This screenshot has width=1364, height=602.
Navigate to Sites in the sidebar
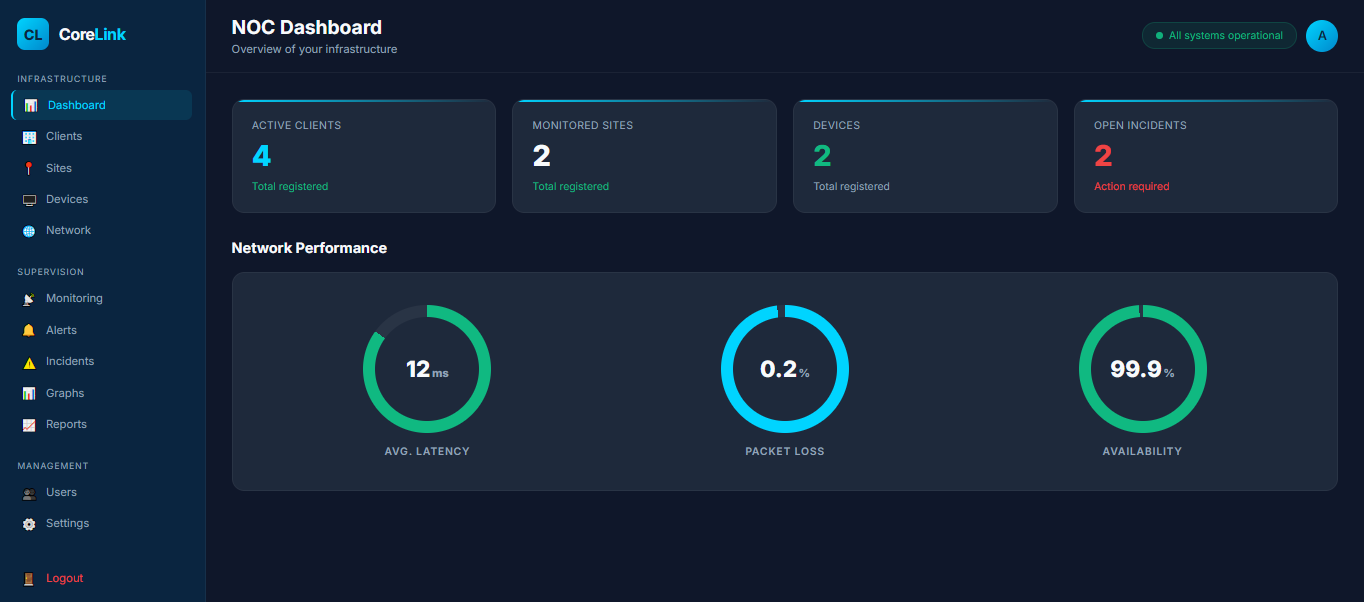[x=102, y=168]
